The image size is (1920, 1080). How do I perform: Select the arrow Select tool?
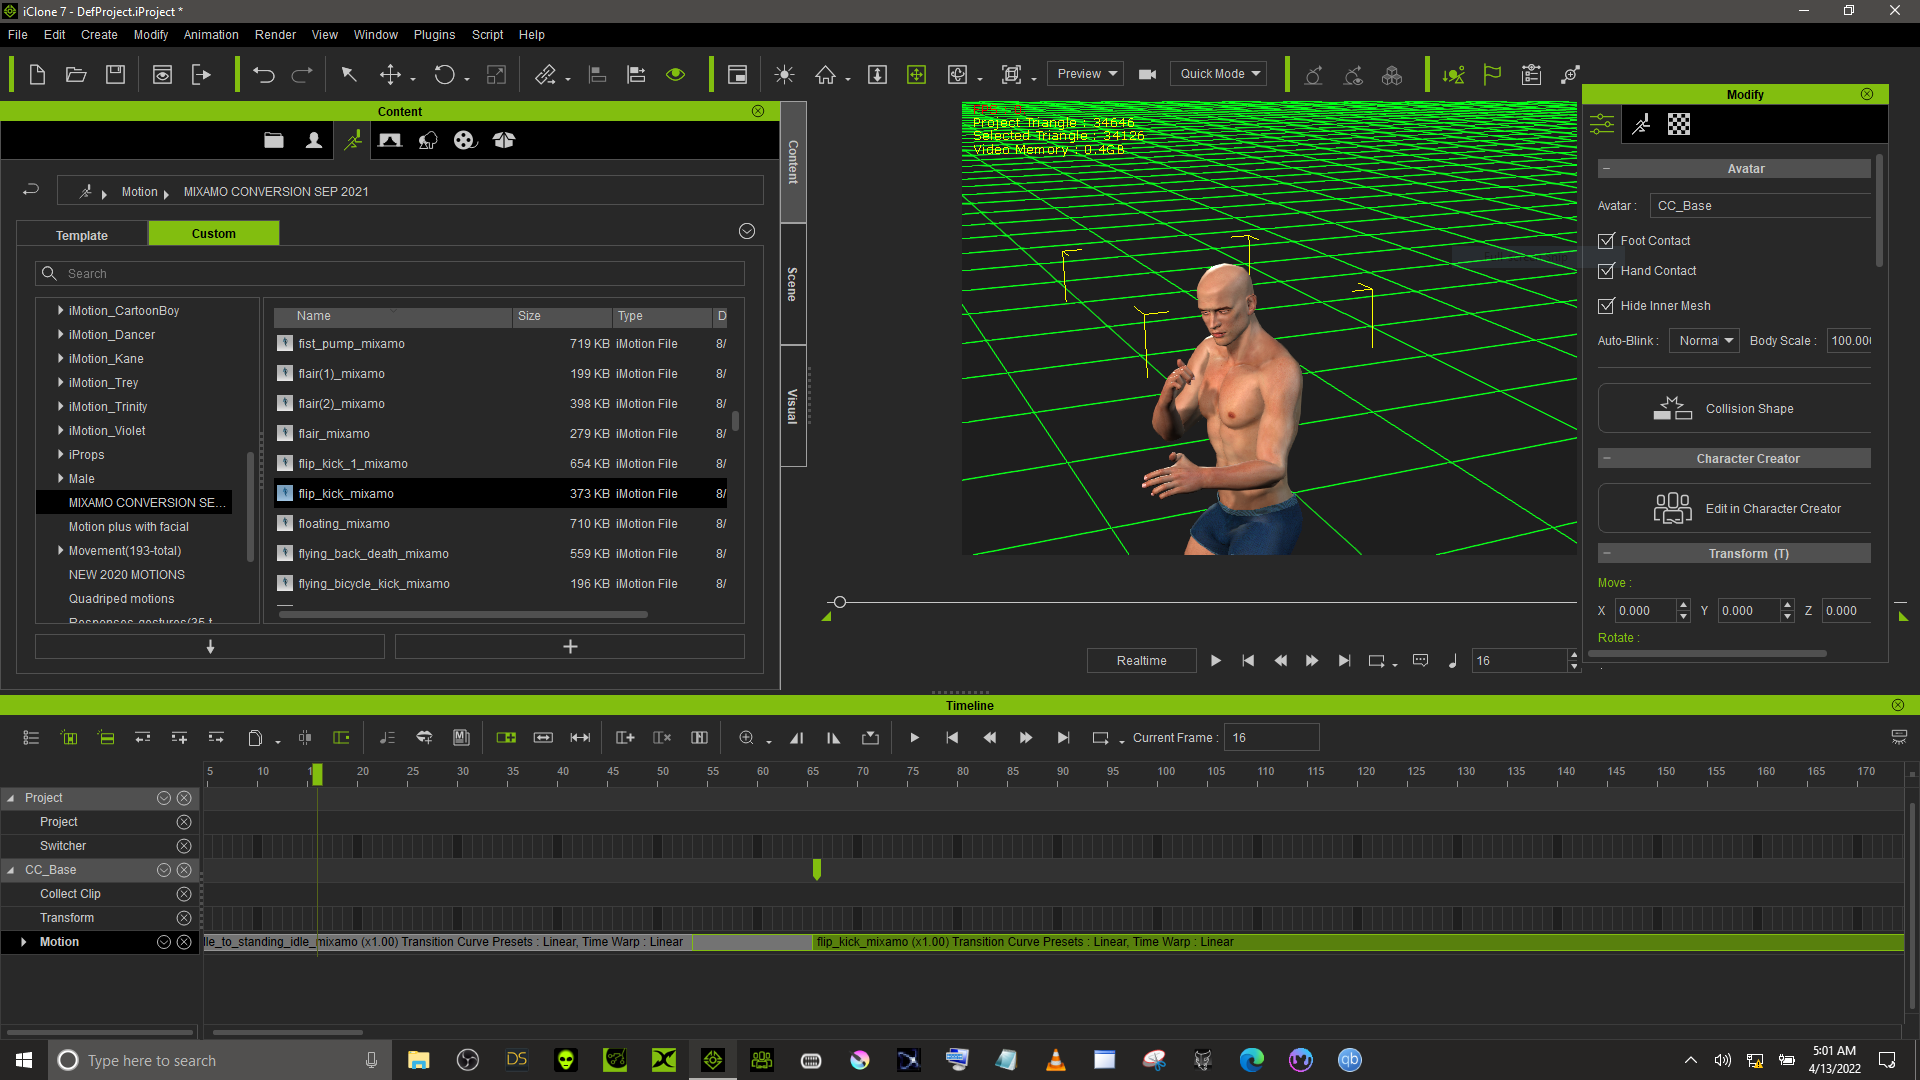coord(349,75)
